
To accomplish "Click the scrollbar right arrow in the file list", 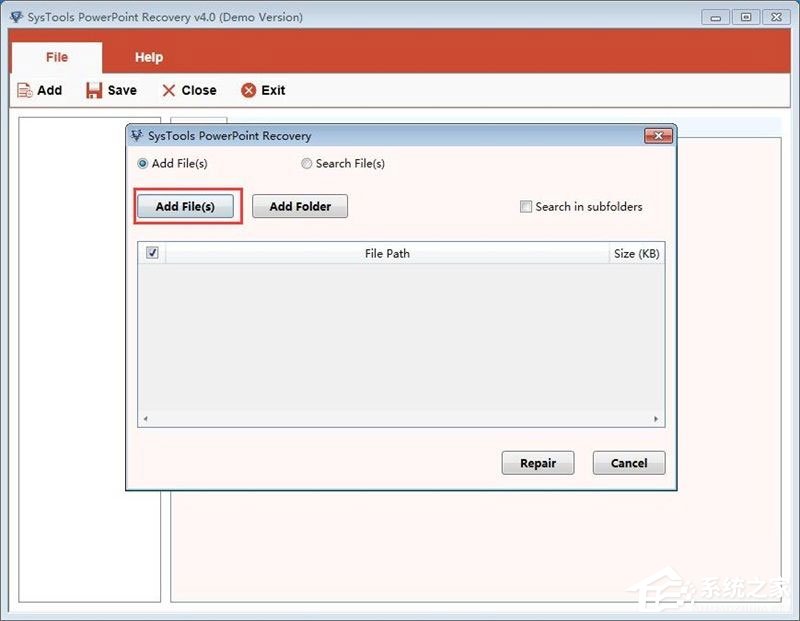I will [656, 419].
